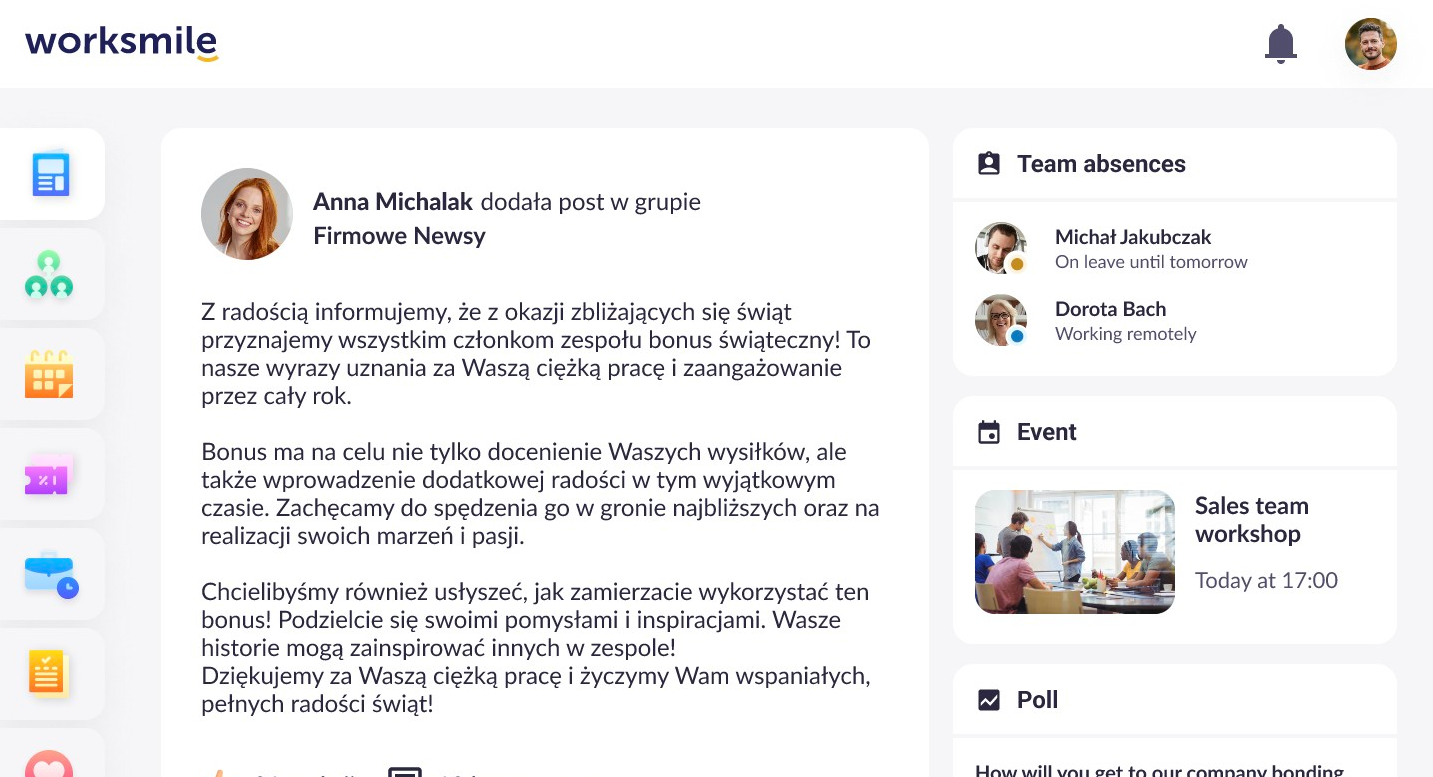Click the Poll chart icon
This screenshot has width=1433, height=777.
pyautogui.click(x=989, y=700)
